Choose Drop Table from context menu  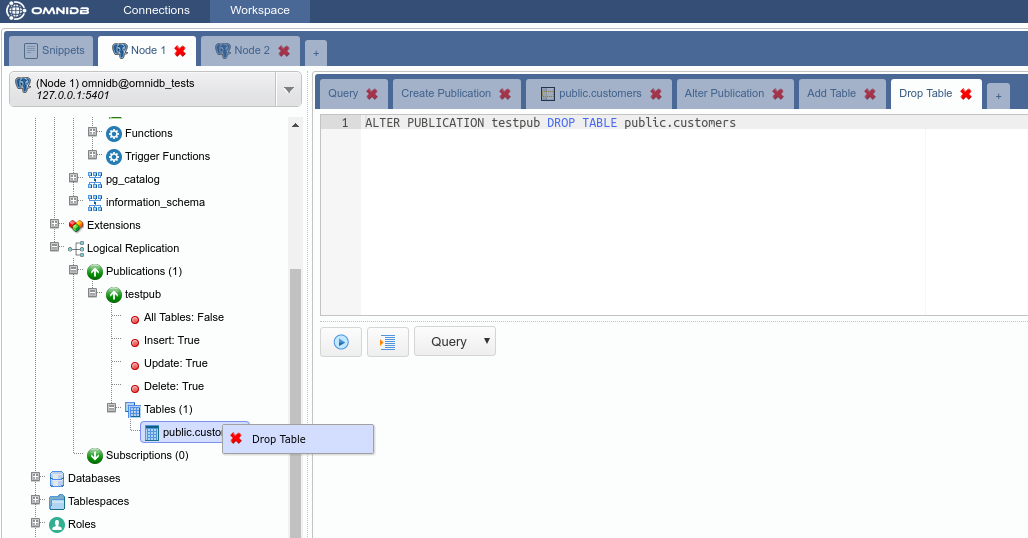coord(279,439)
